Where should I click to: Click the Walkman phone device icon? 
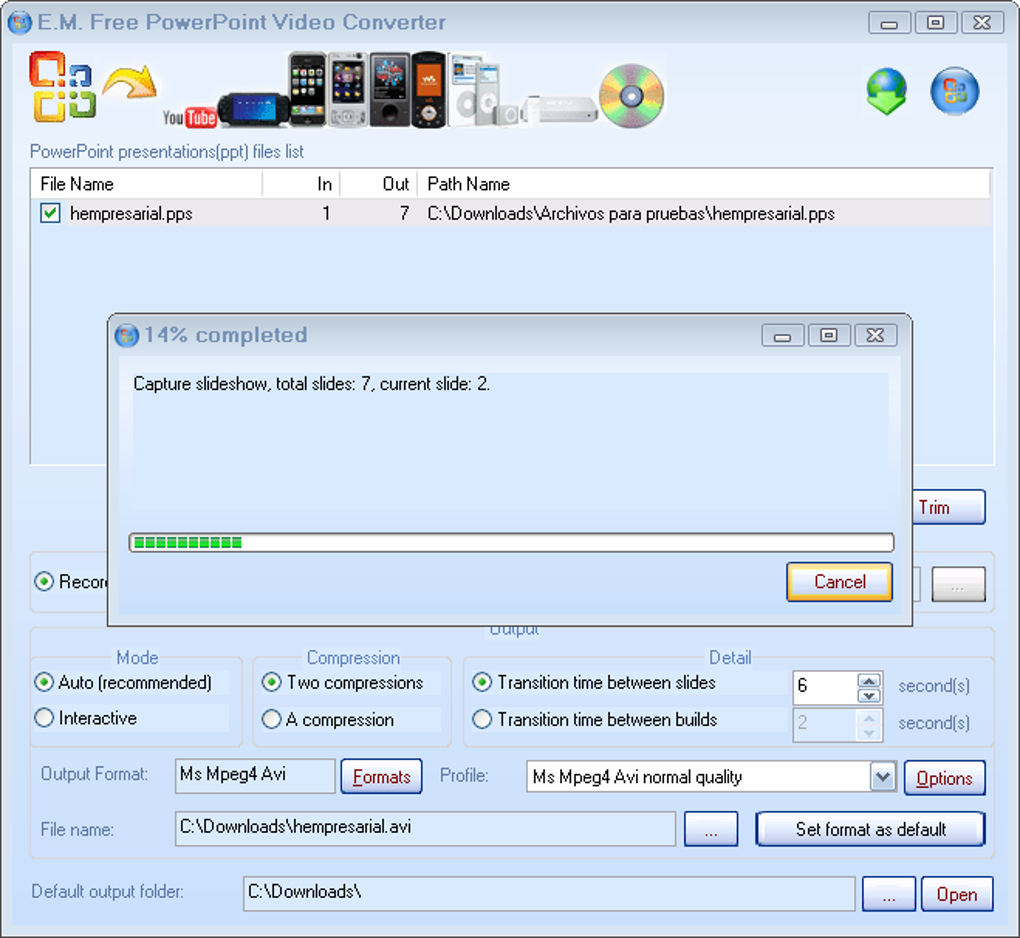pyautogui.click(x=428, y=90)
